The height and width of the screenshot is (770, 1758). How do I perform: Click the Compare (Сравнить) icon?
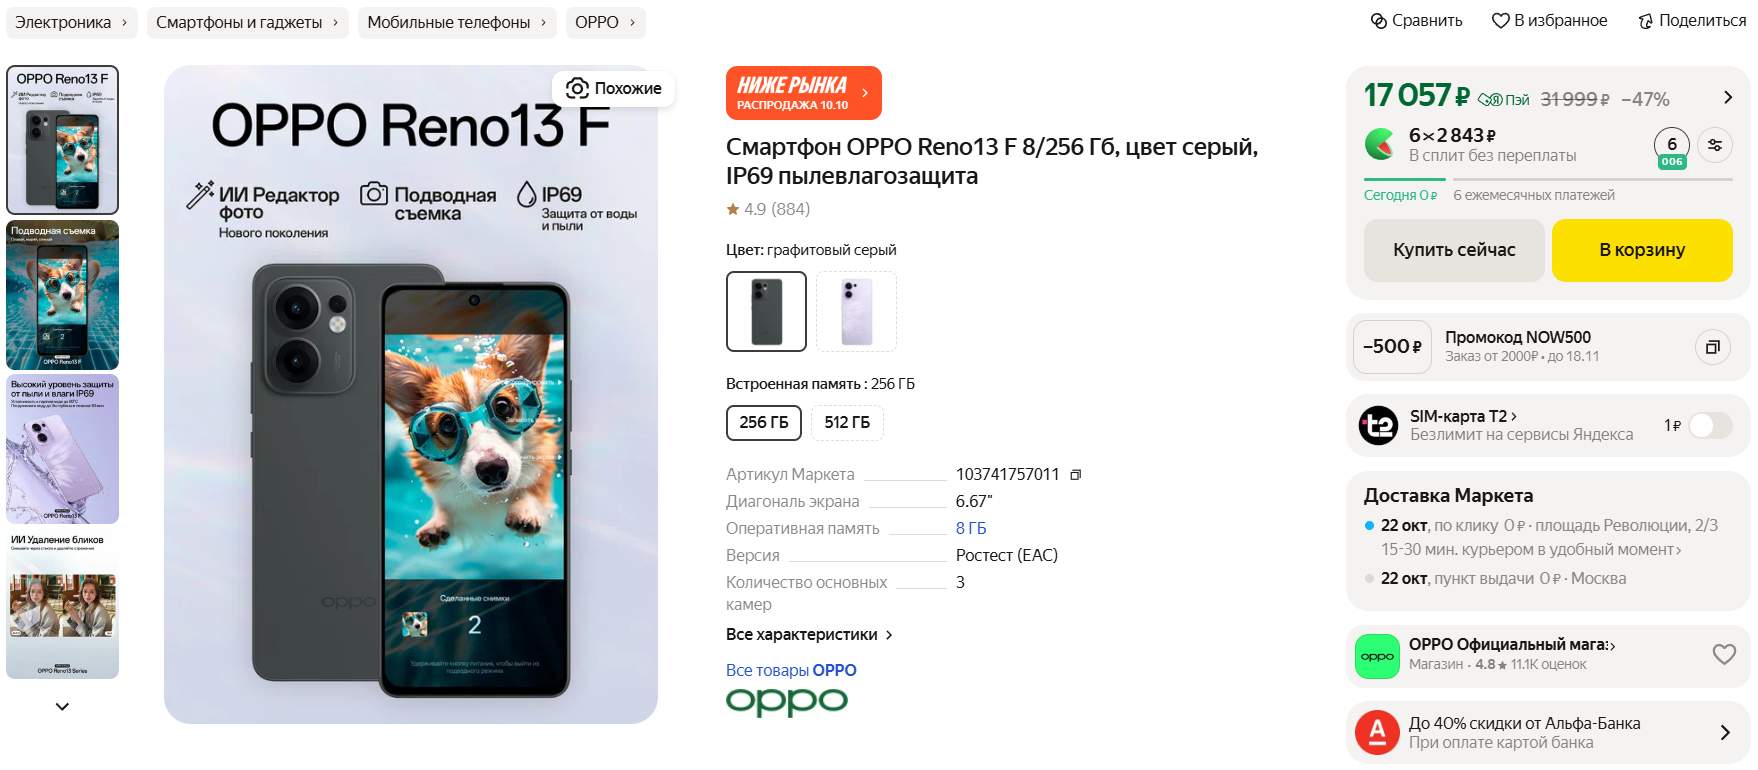pos(1378,21)
